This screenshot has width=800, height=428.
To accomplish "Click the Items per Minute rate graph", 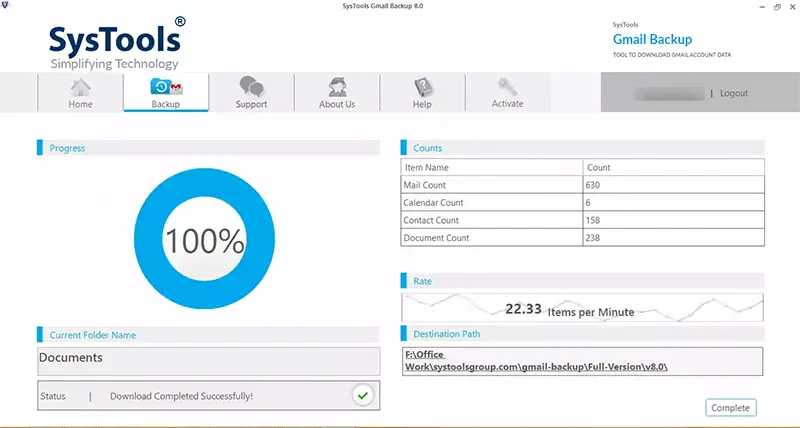I will point(583,307).
